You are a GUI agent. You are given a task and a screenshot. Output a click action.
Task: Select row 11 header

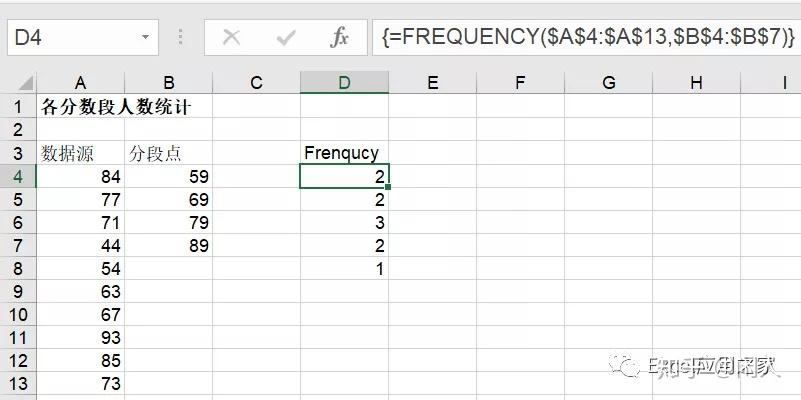[18, 337]
